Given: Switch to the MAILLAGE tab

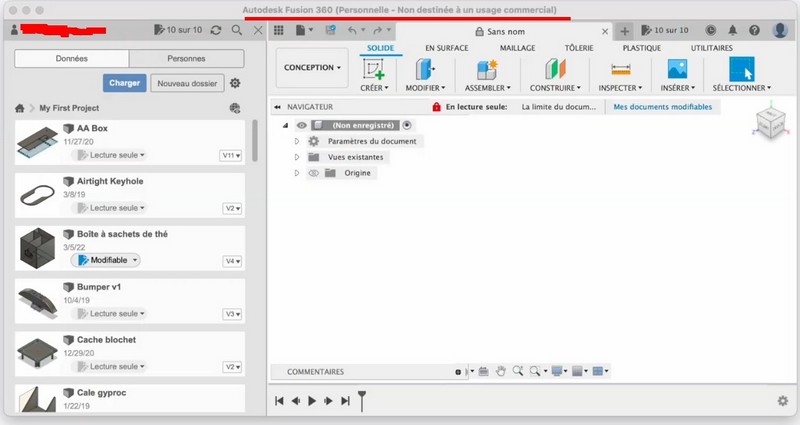Looking at the screenshot, I should 517,48.
